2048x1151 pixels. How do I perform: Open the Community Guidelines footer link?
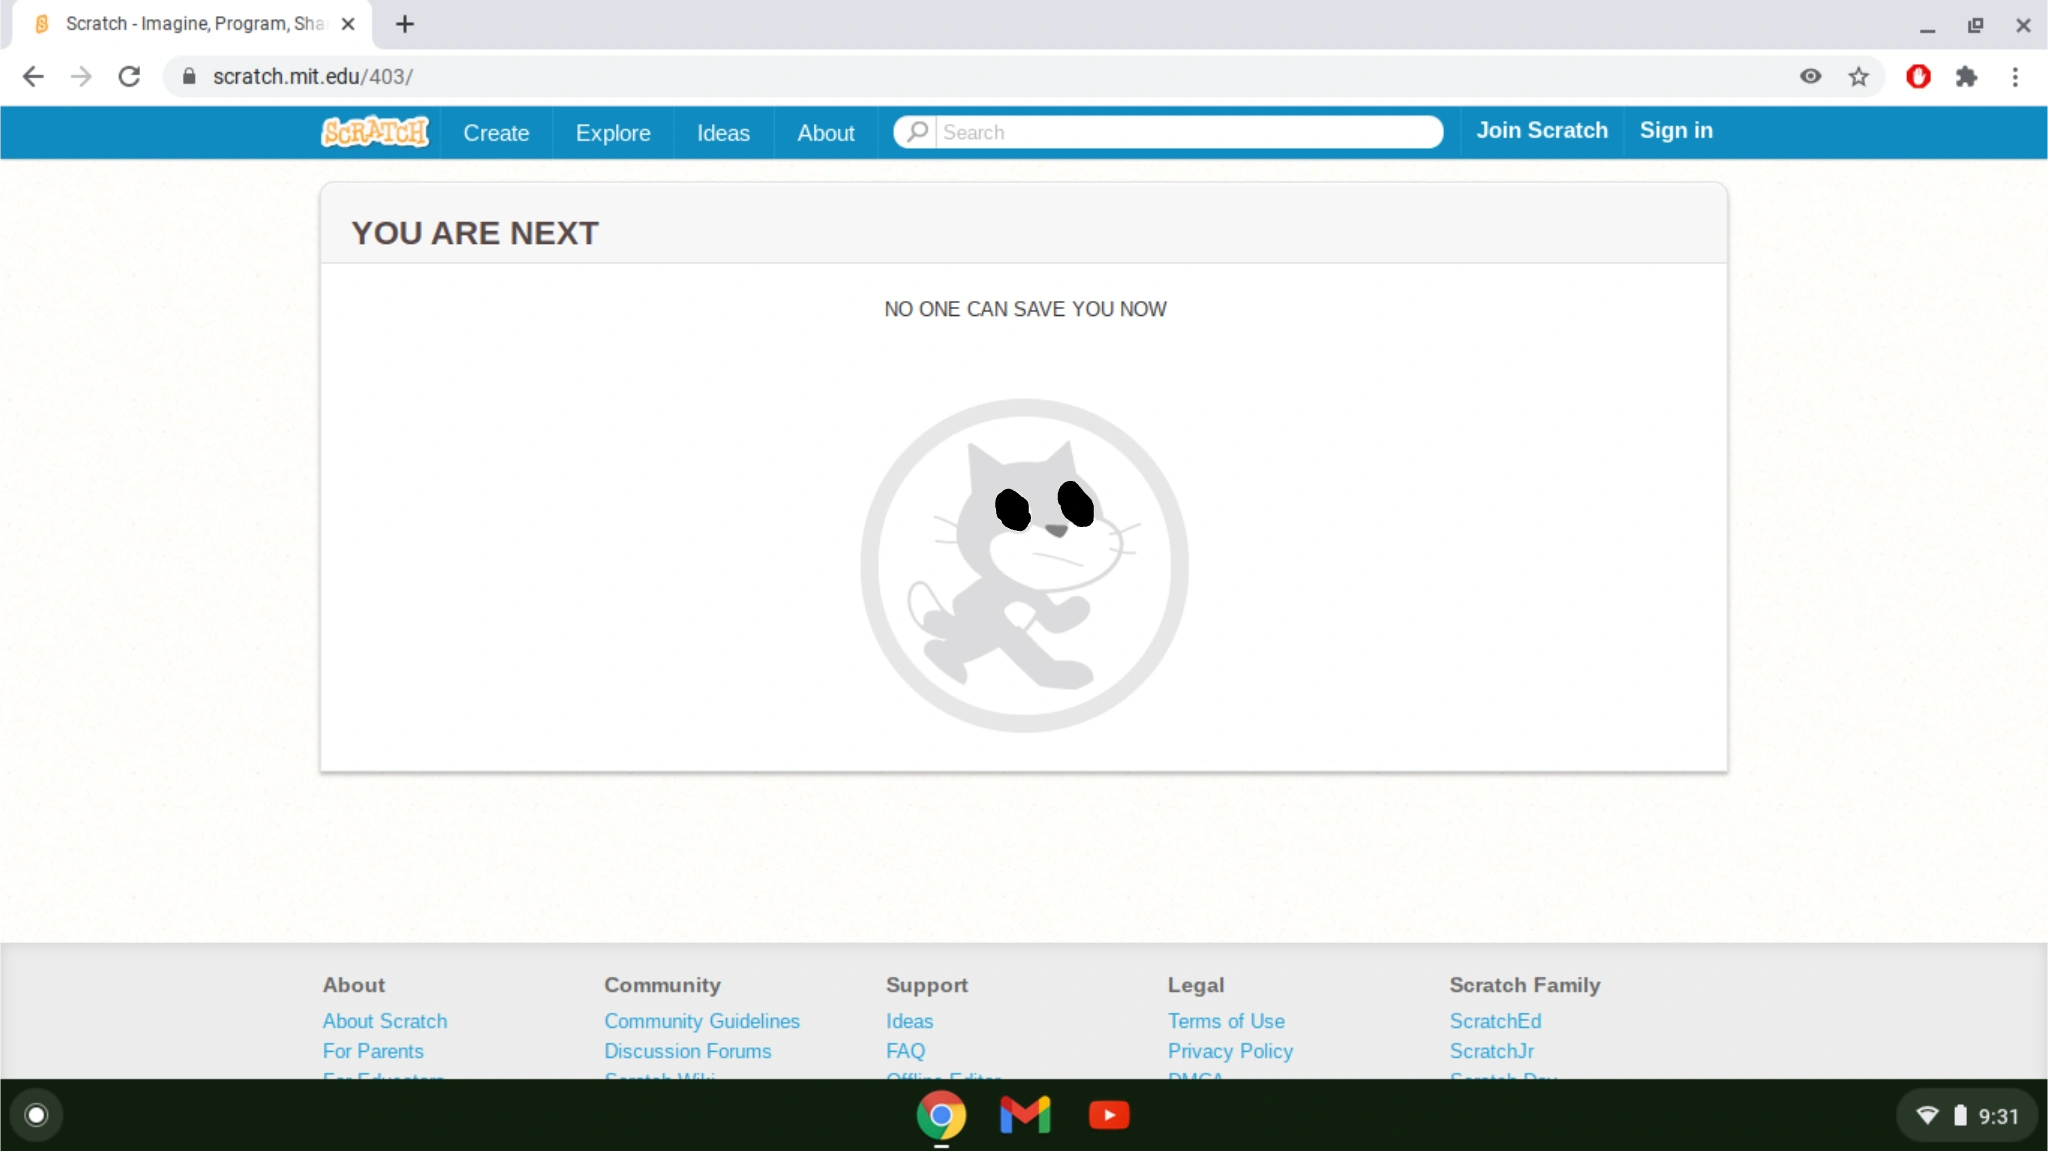[x=702, y=1021]
